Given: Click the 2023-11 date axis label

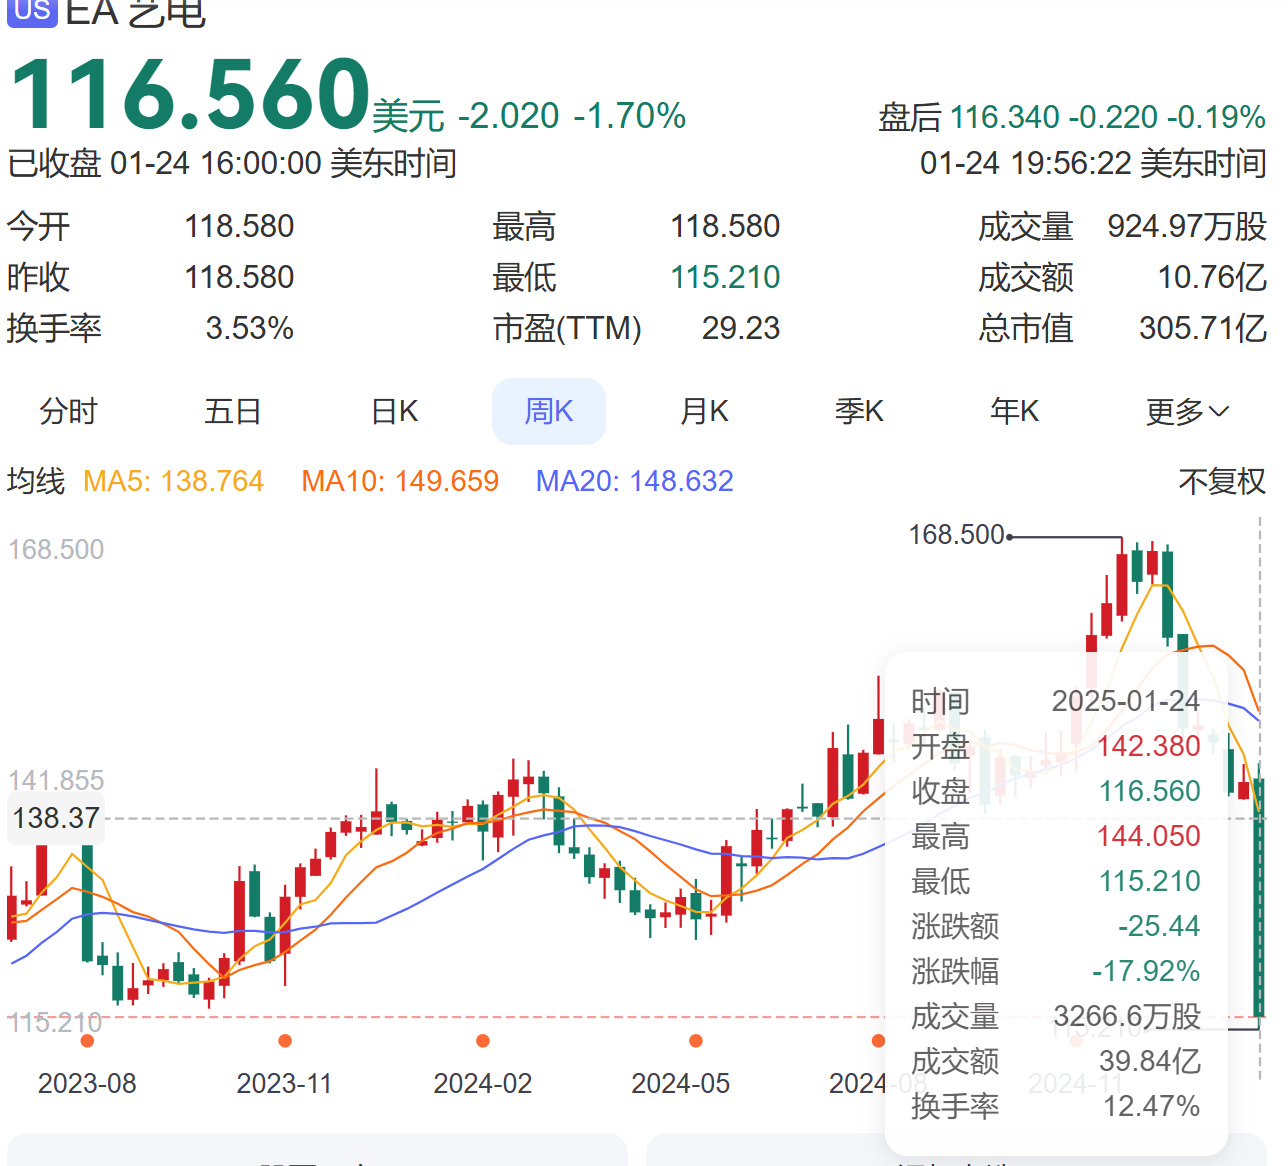Looking at the screenshot, I should tap(284, 1083).
